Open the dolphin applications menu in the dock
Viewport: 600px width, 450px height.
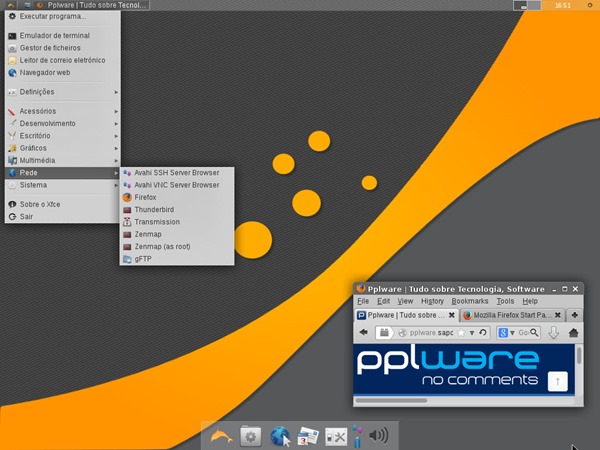(x=221, y=436)
